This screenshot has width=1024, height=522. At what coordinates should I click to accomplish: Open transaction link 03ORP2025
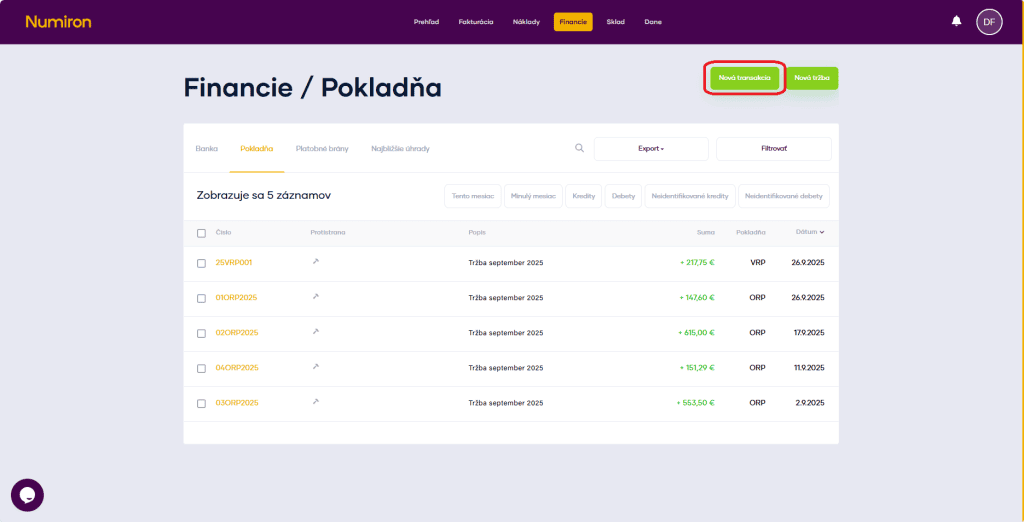[x=237, y=403]
